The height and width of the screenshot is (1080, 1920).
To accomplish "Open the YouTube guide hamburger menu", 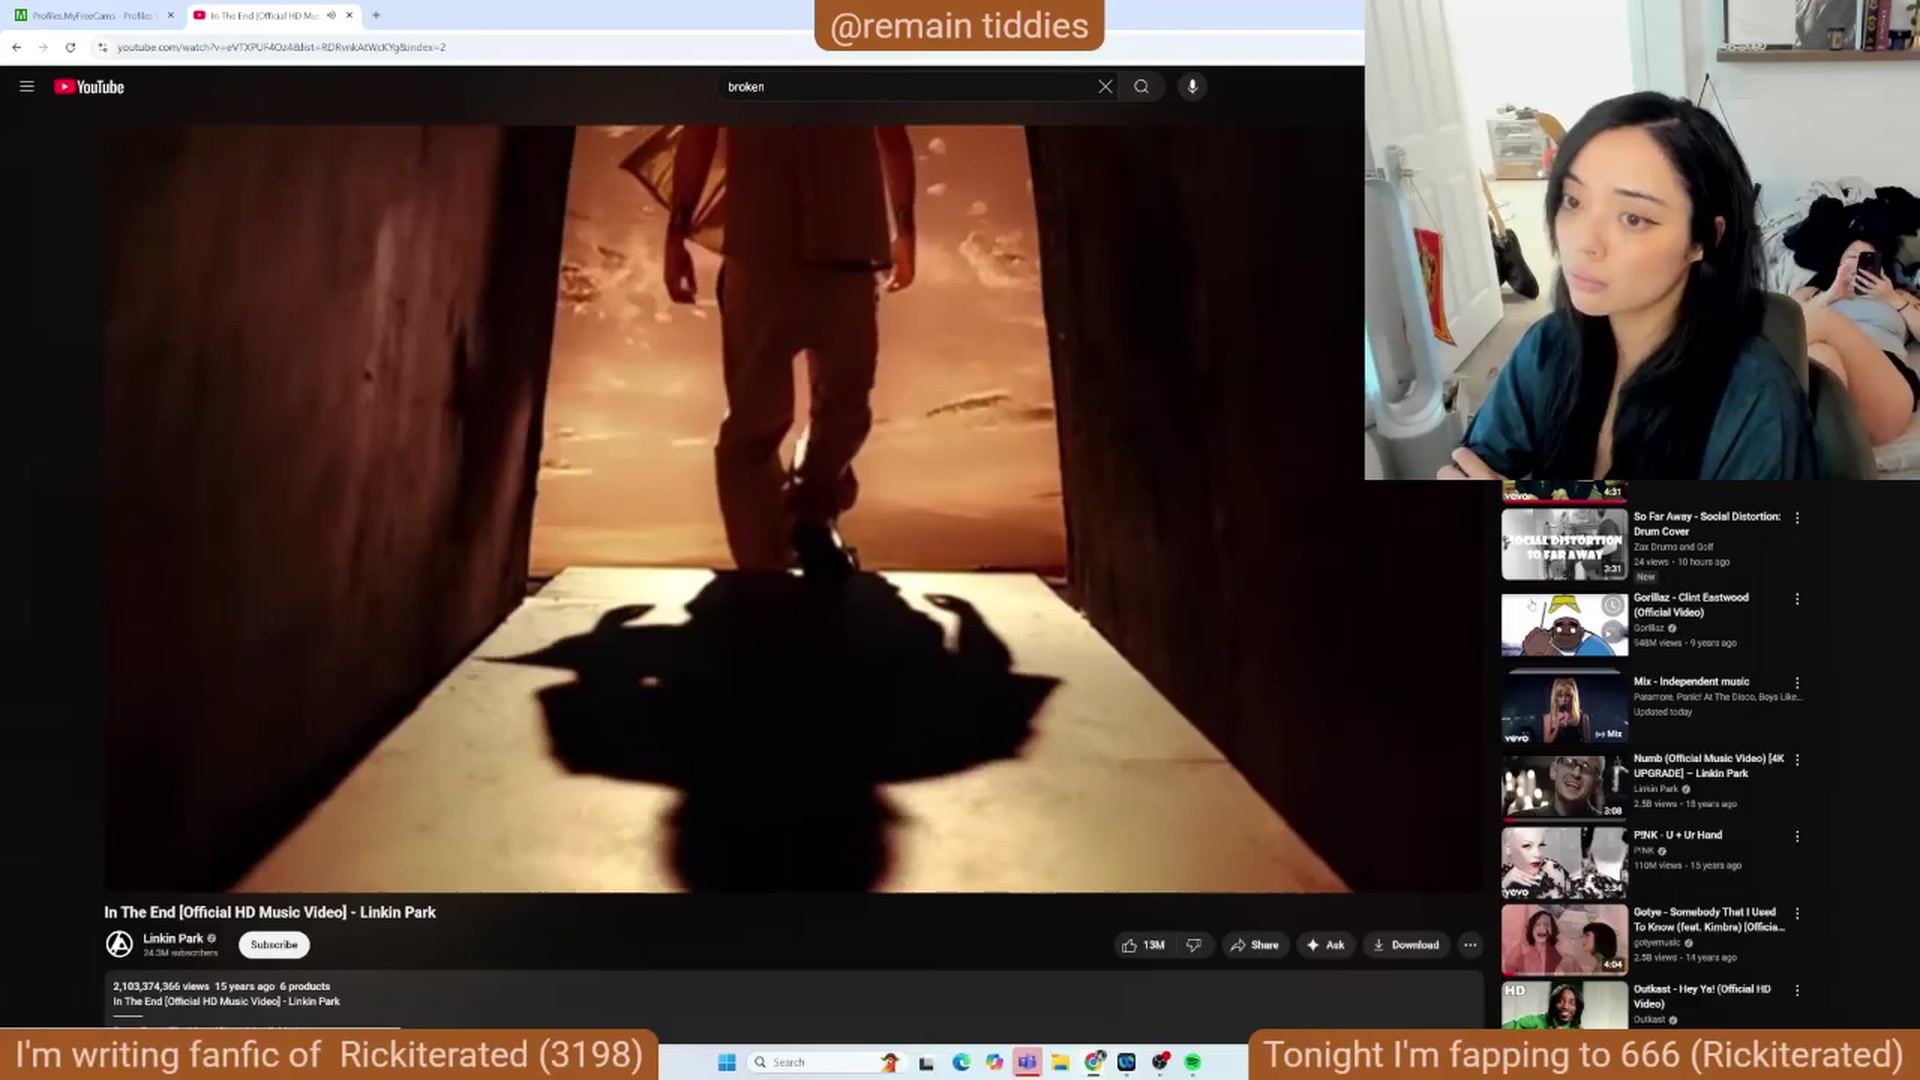I will [27, 87].
